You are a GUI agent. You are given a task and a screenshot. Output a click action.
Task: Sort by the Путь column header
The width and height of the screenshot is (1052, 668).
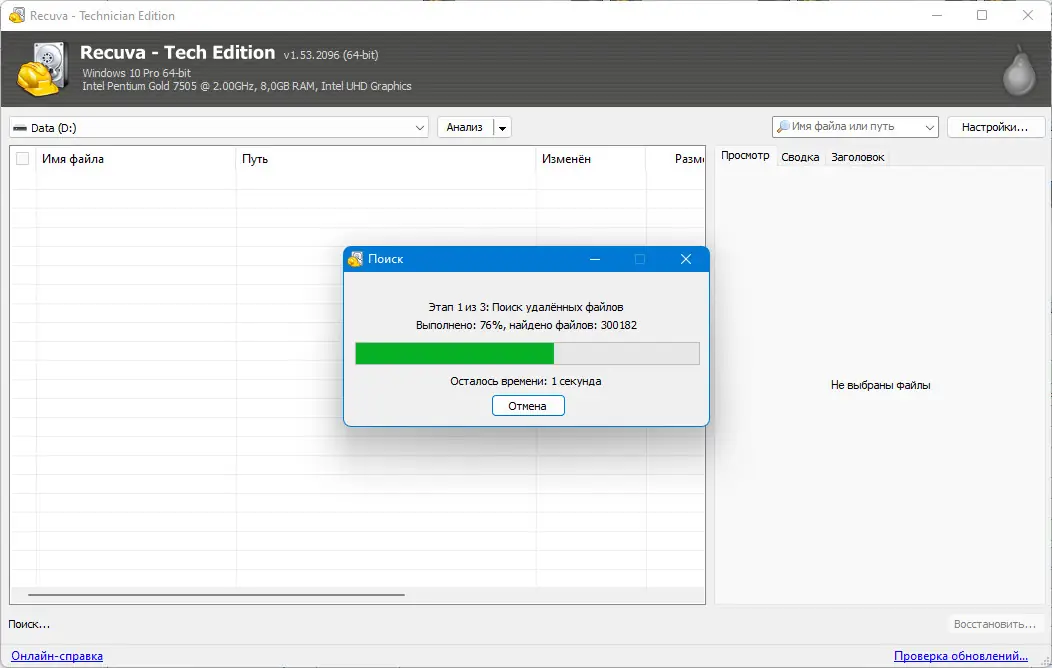[386, 159]
